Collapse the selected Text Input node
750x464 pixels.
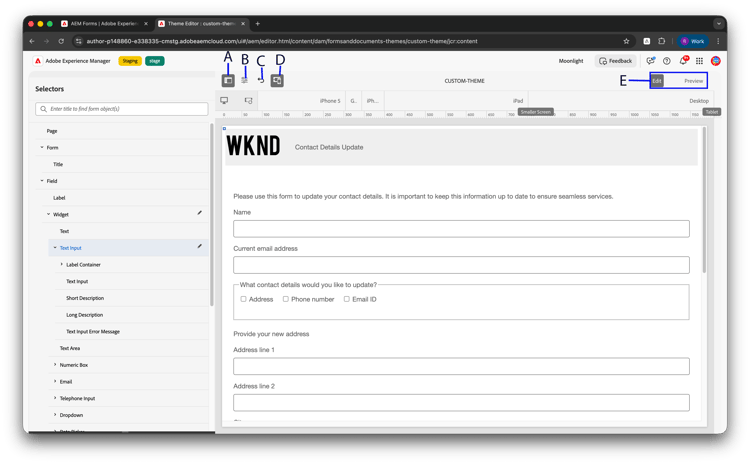pyautogui.click(x=55, y=248)
